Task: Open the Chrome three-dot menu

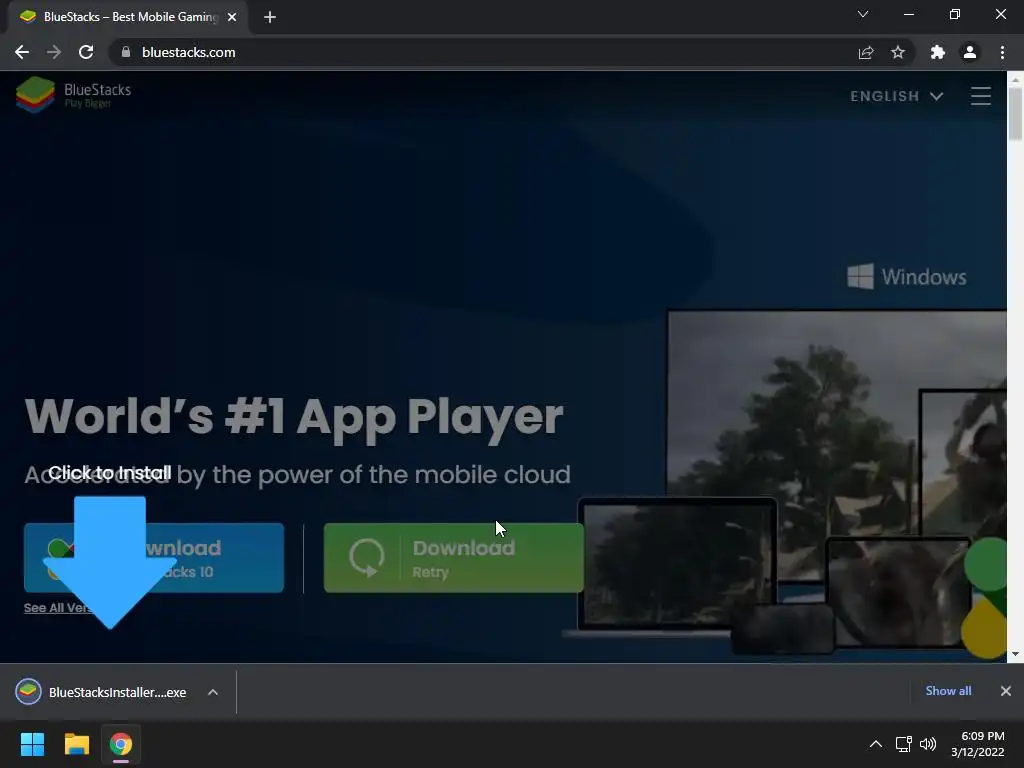Action: (1002, 52)
